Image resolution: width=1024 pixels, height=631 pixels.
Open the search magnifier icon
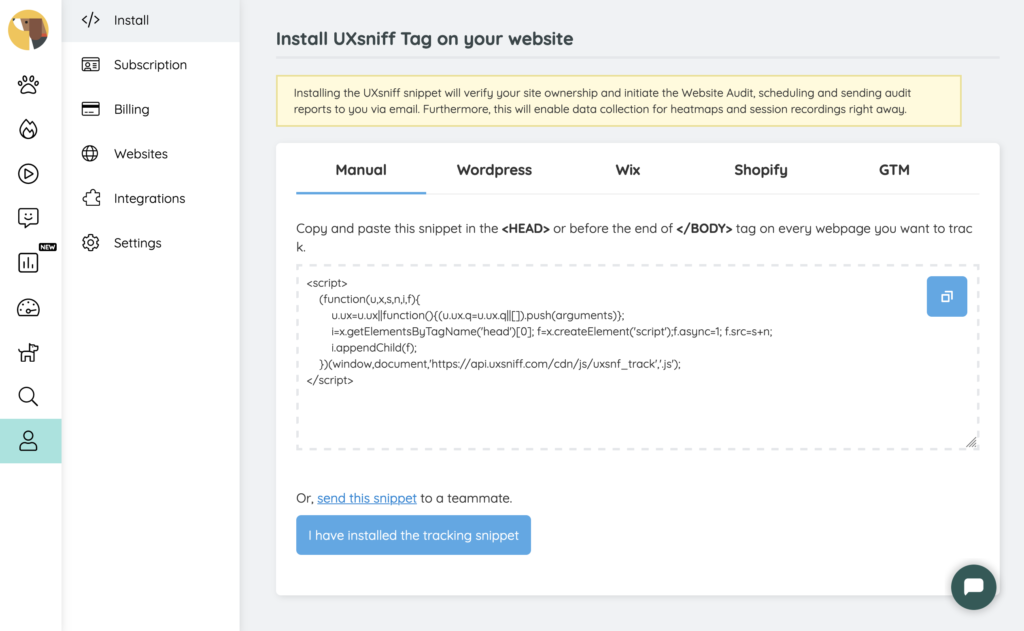tap(28, 396)
